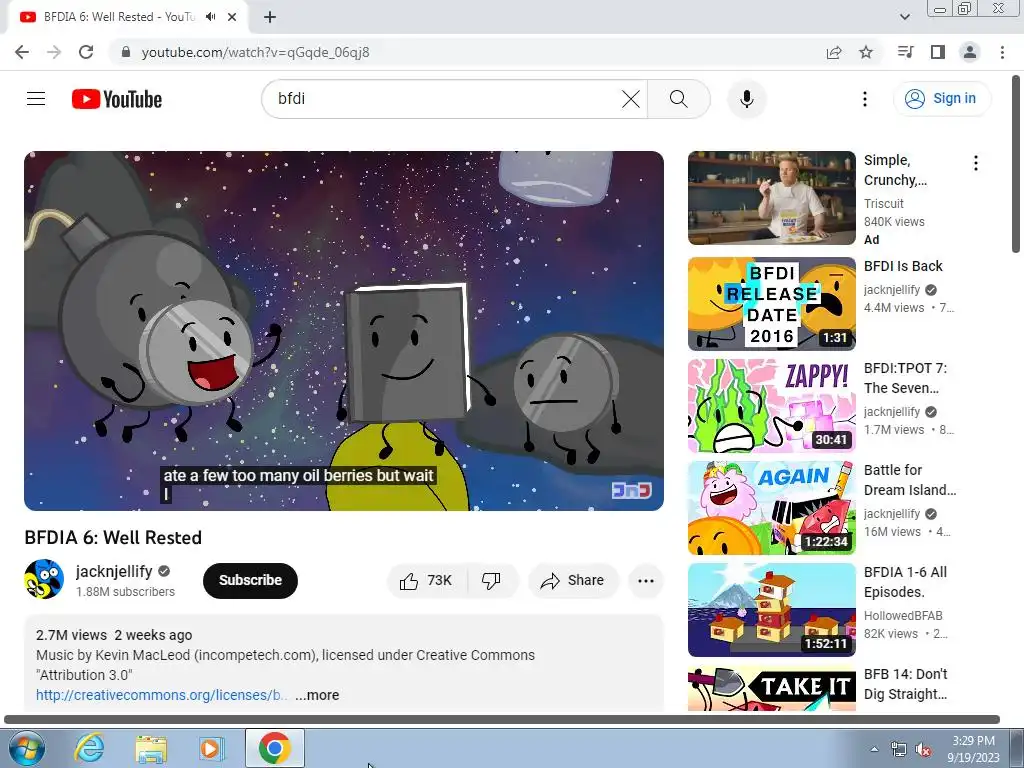
Task: Go back to the previous page
Action: (x=22, y=52)
